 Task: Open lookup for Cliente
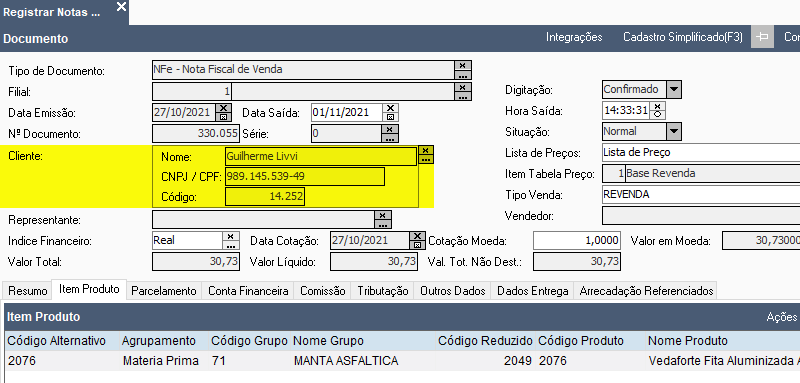tap(426, 159)
